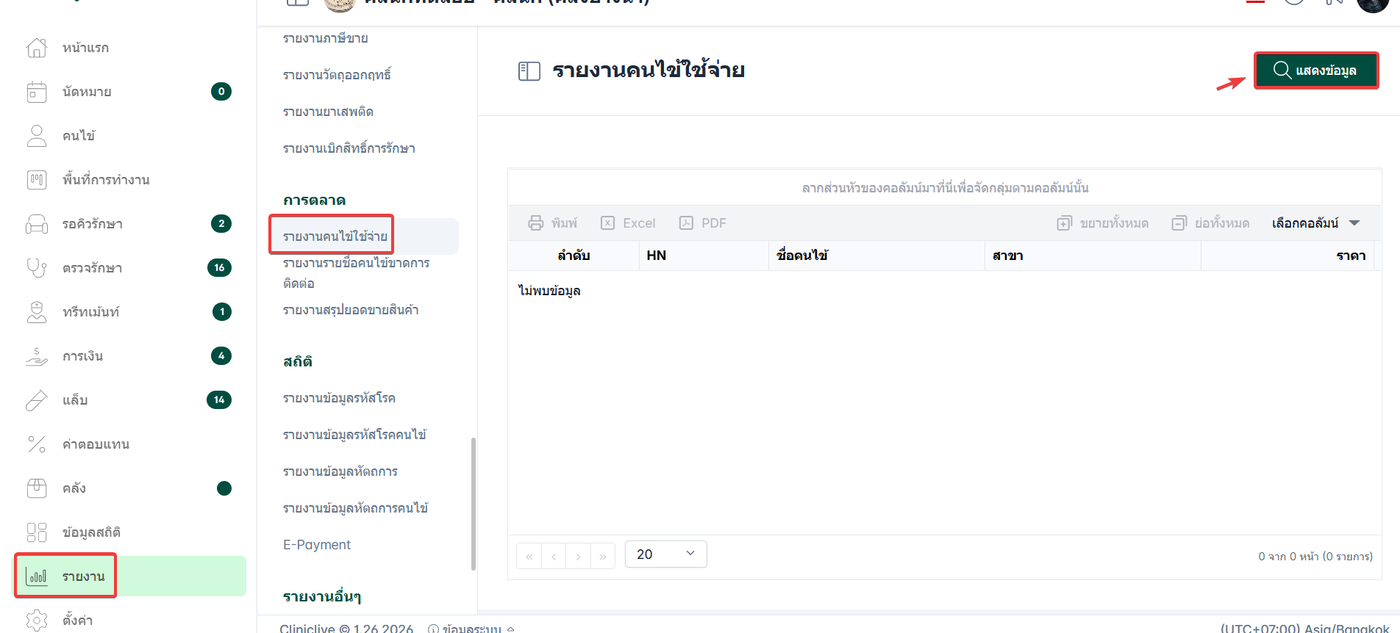Image resolution: width=1400 pixels, height=633 pixels.
Task: Click the พิมพ์ print toolbar button
Action: tap(552, 223)
